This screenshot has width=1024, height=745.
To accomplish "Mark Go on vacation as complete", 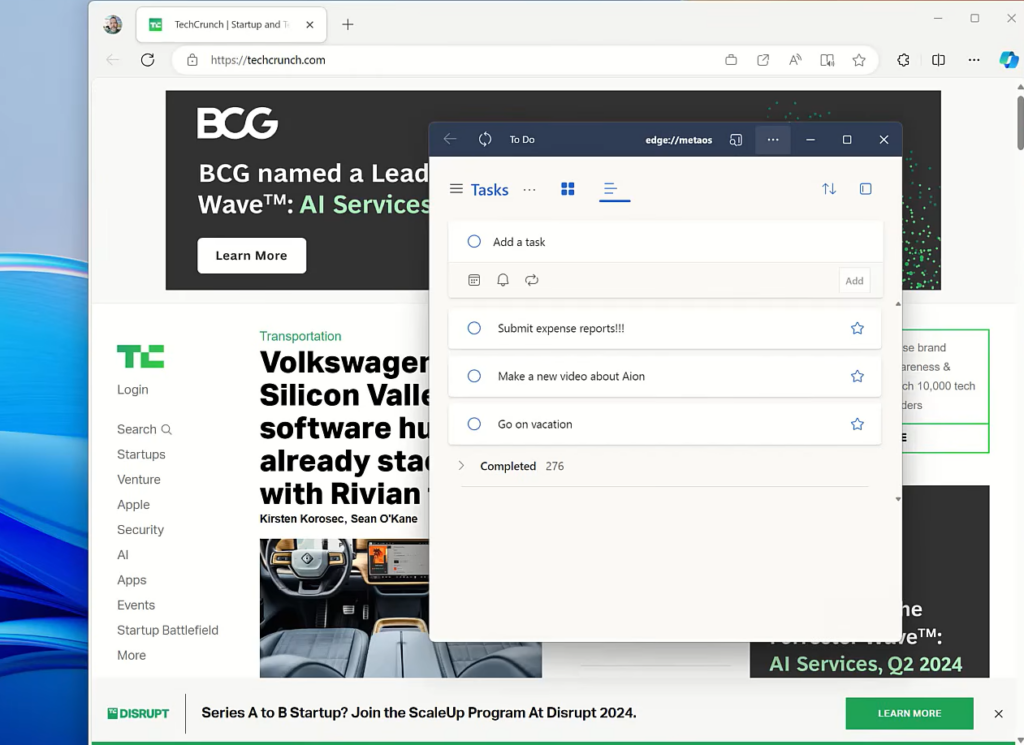I will (474, 424).
